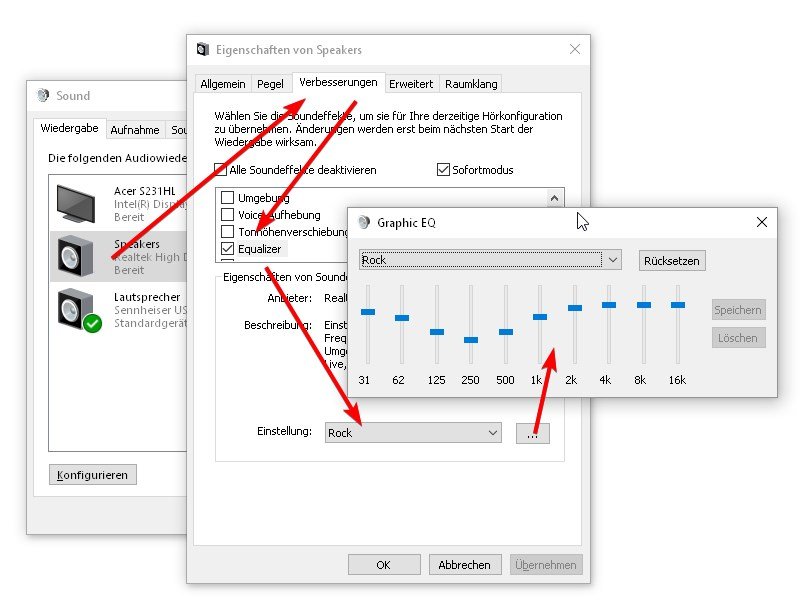Viewport: 801px width, 608px height.
Task: Click the speaker icon in Graphic EQ titlebar
Action: (x=364, y=222)
